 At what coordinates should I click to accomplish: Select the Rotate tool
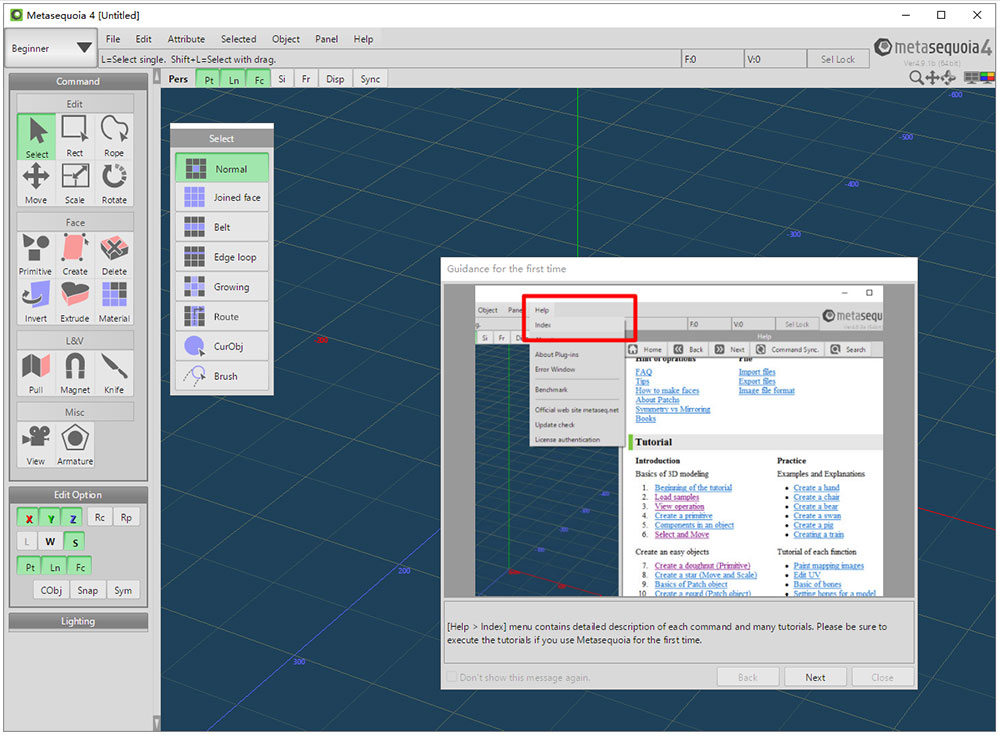tap(114, 183)
